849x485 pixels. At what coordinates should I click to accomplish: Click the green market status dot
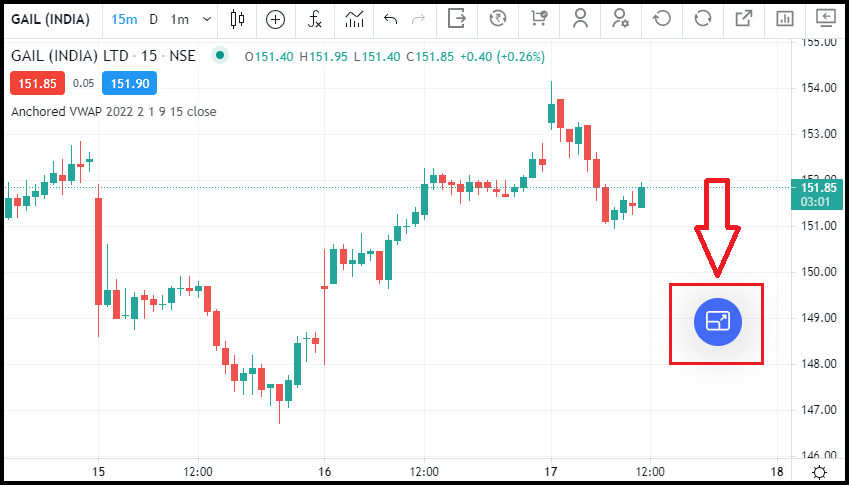click(219, 55)
